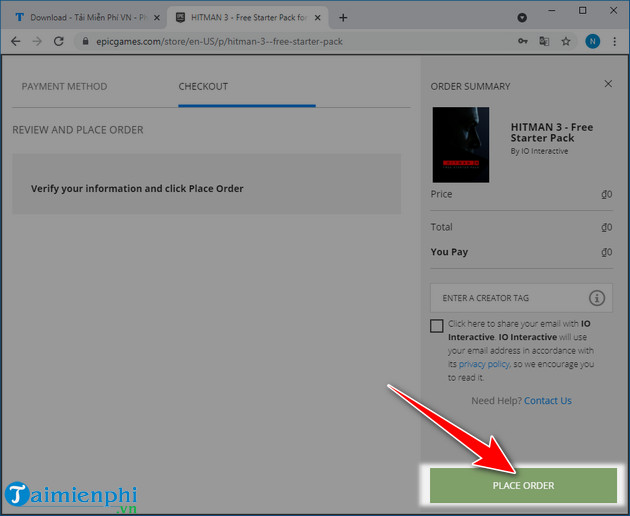Open the Contact Us link
The image size is (630, 516).
pos(547,401)
